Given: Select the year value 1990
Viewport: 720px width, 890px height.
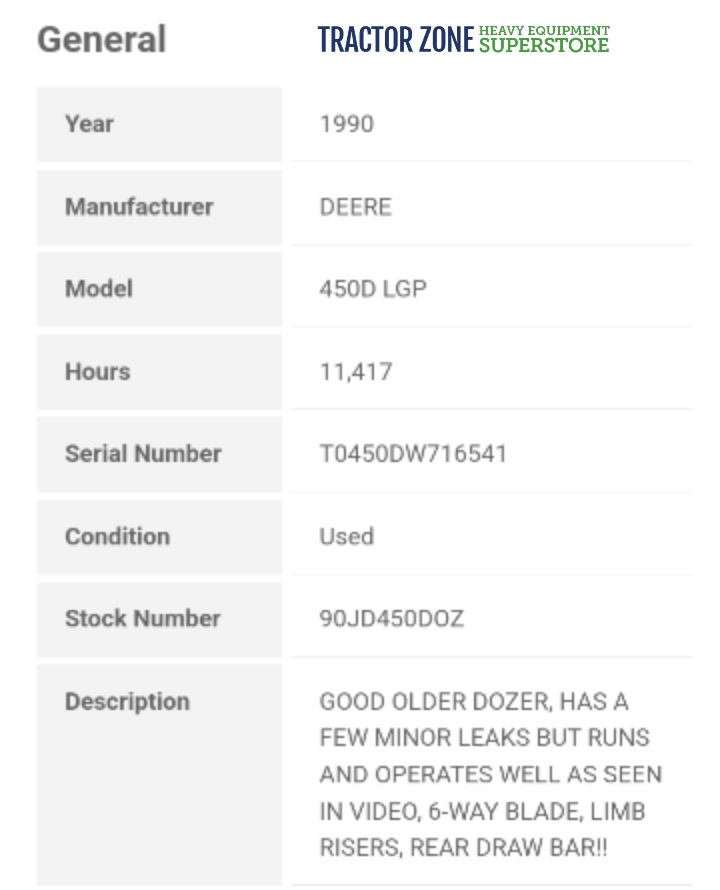Looking at the screenshot, I should click(346, 124).
